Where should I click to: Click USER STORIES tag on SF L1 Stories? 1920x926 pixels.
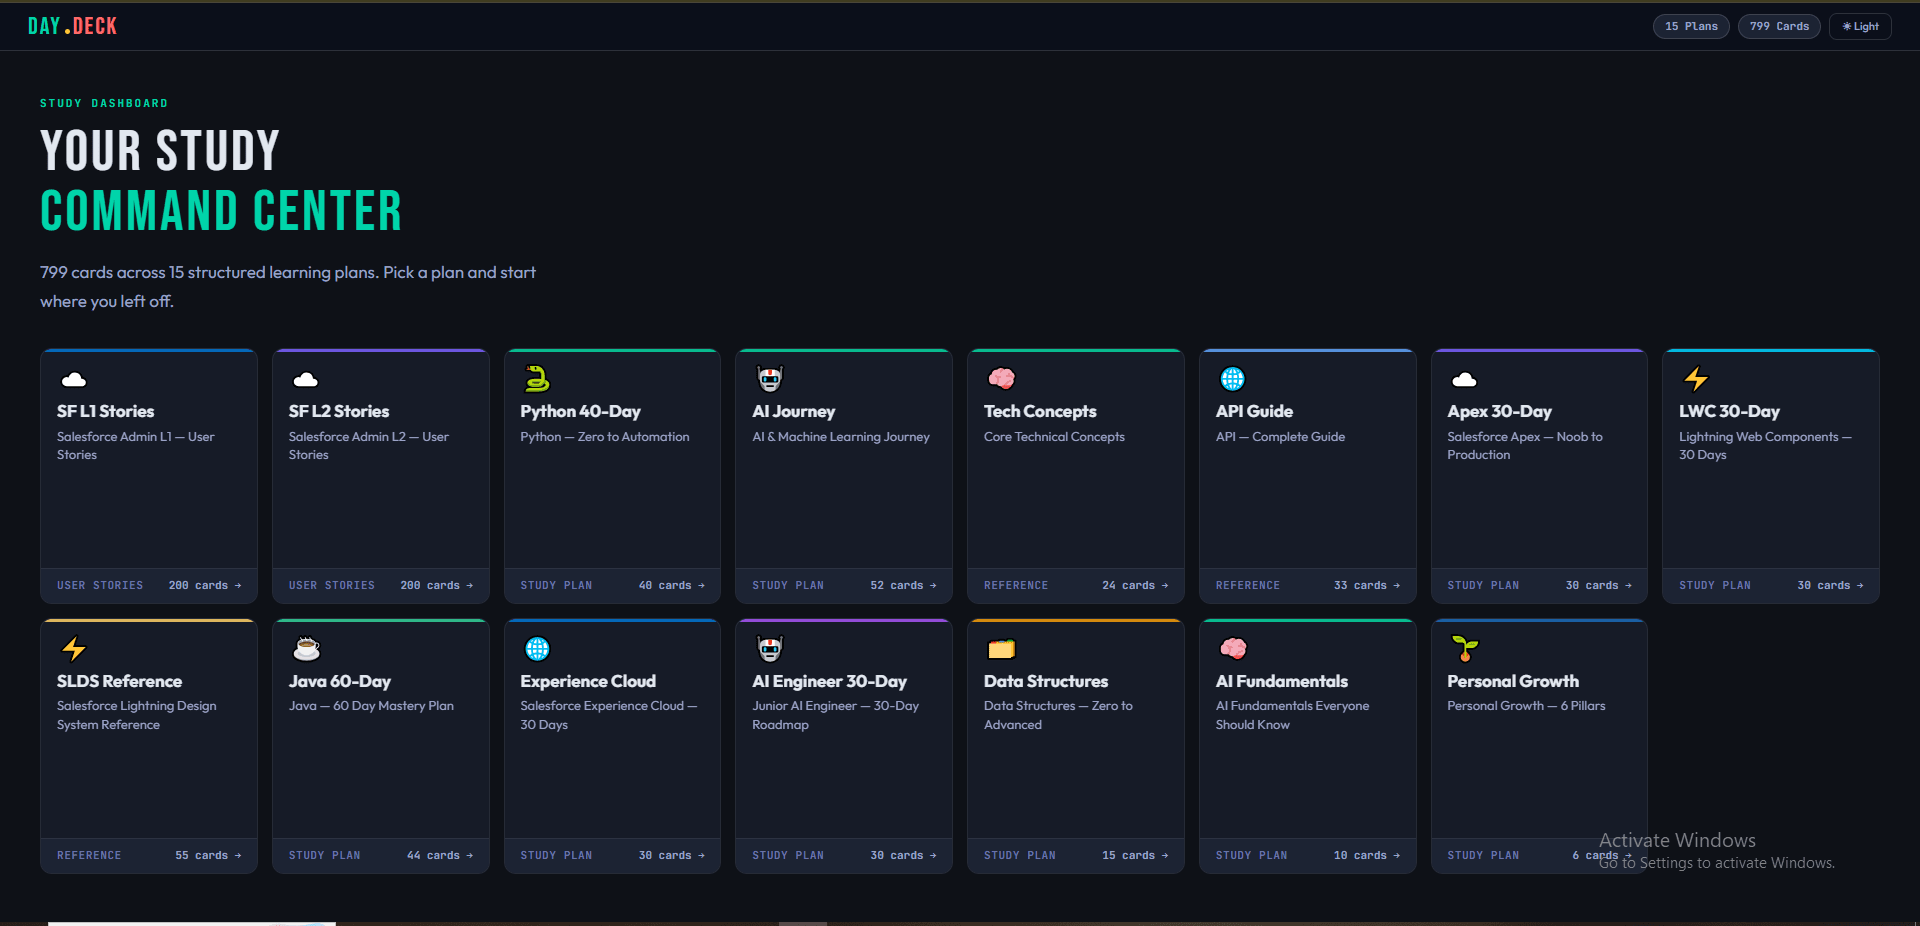click(x=100, y=586)
